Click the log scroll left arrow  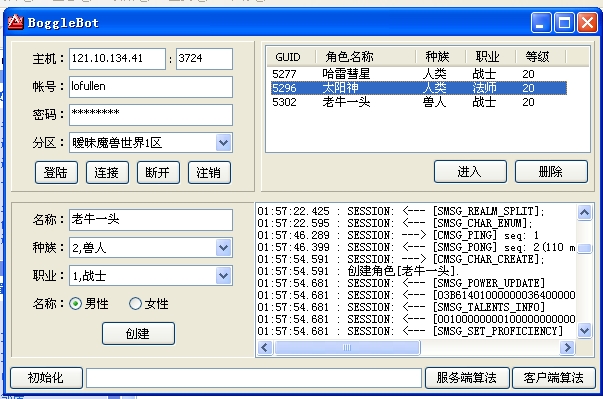265,347
